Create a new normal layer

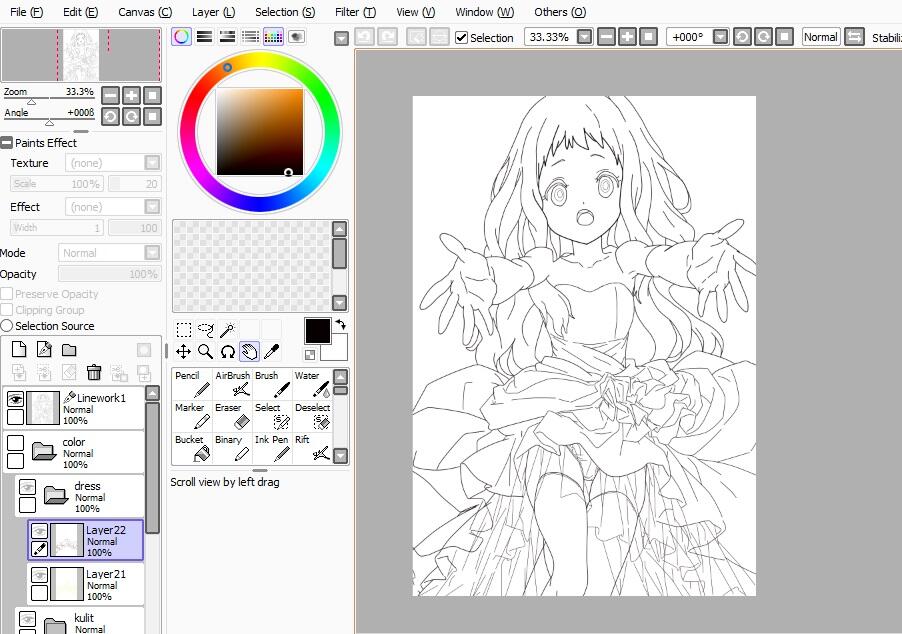[19, 349]
